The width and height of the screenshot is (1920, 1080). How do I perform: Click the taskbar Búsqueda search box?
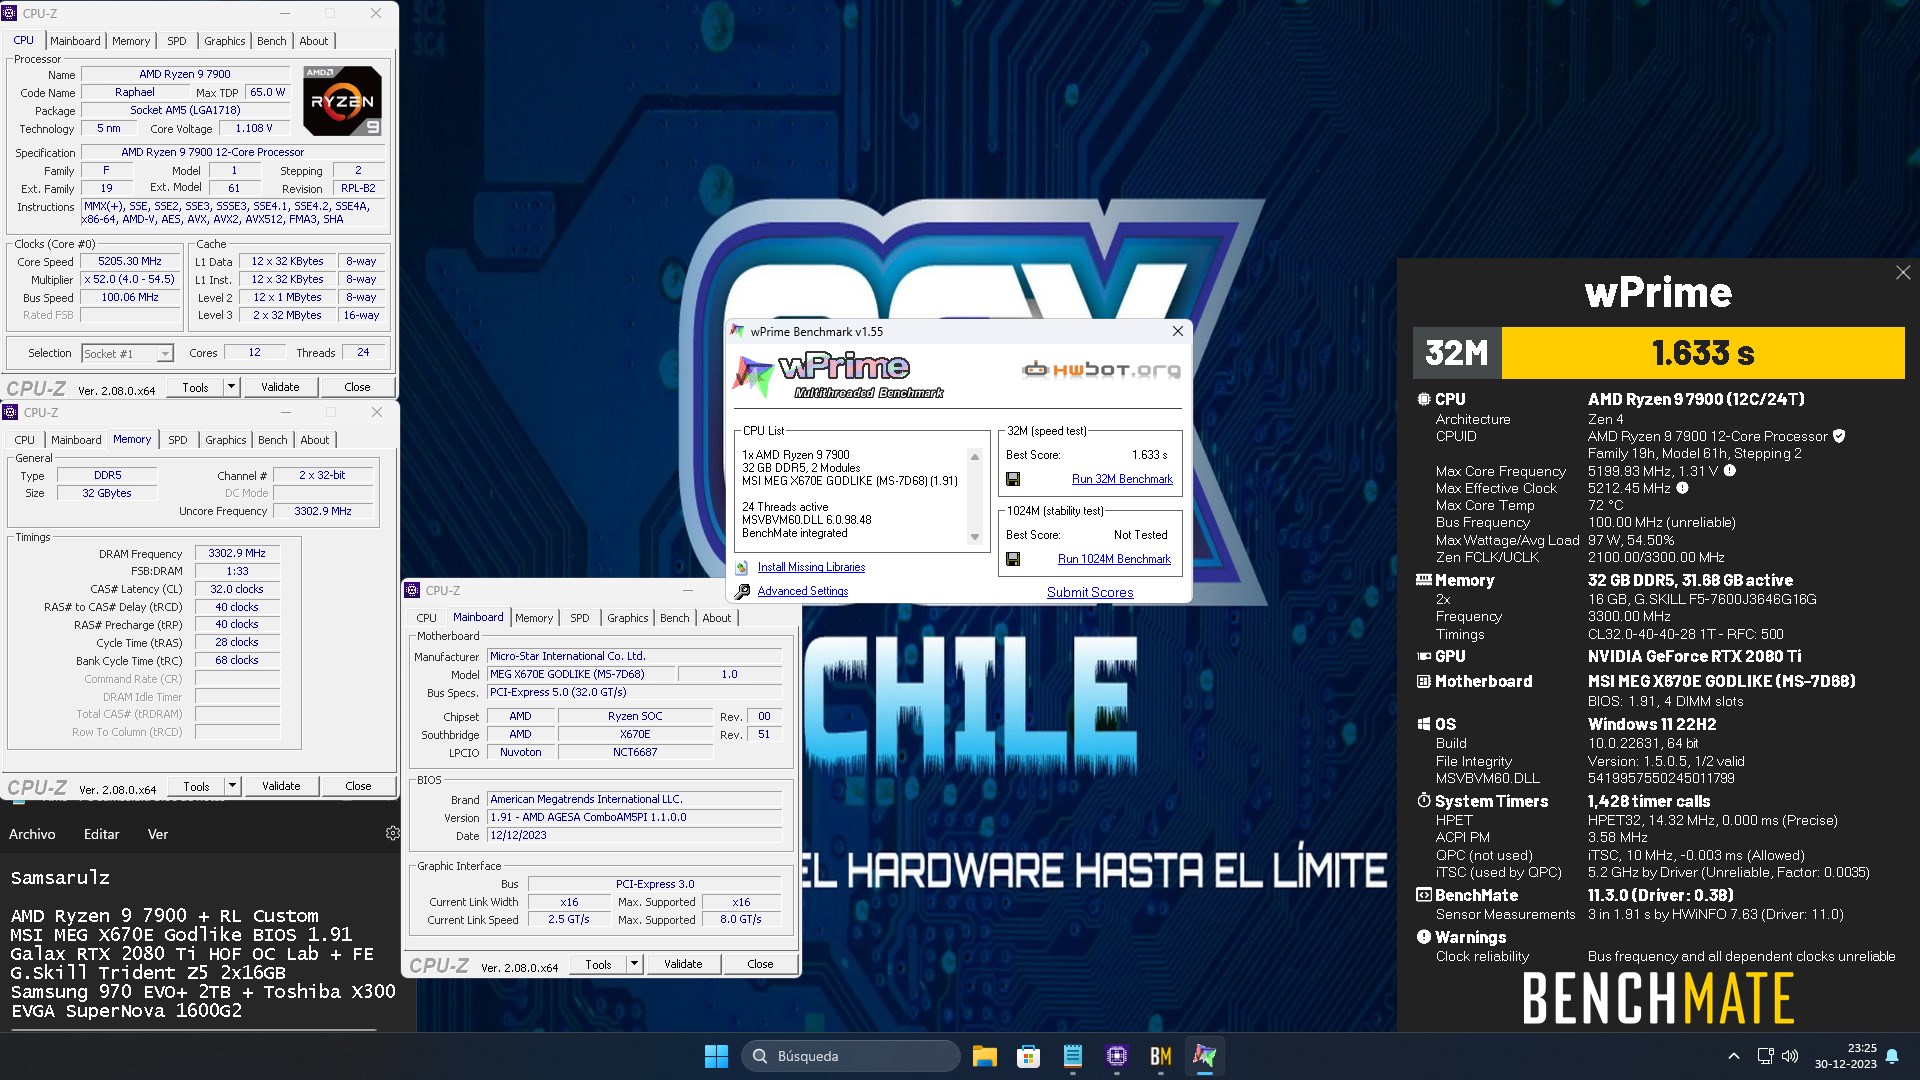(850, 1056)
